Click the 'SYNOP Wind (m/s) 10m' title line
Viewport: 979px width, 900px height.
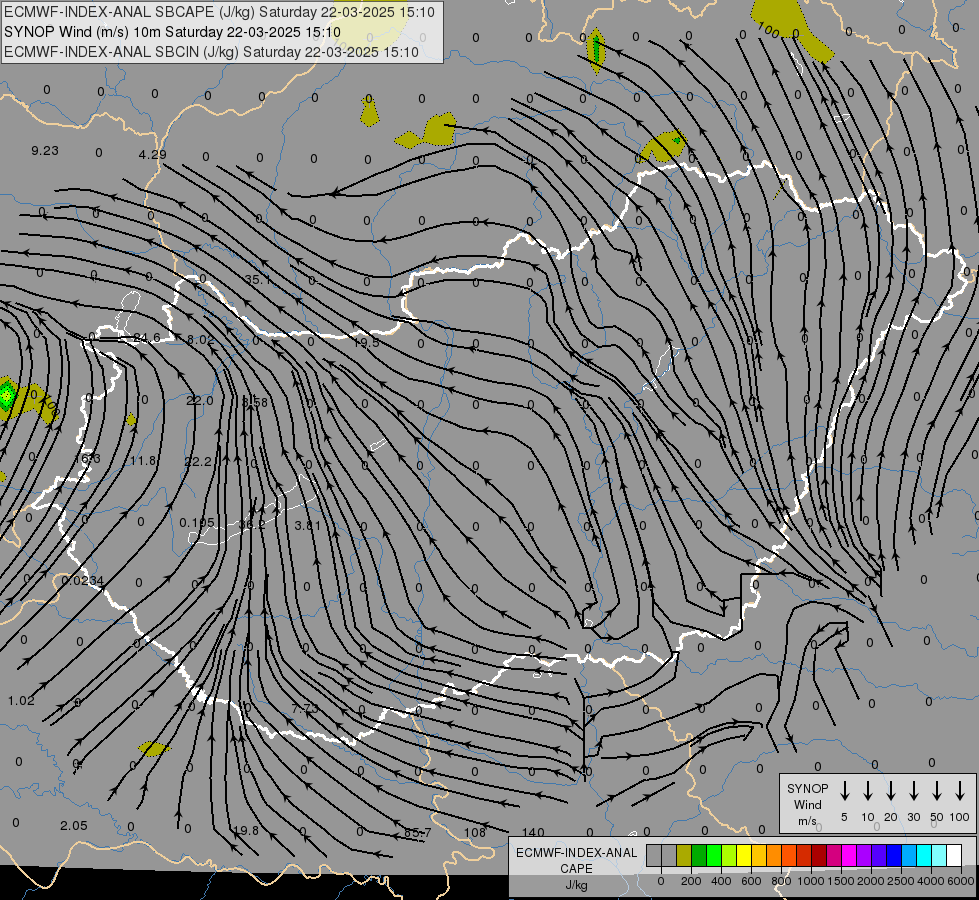tap(172, 32)
